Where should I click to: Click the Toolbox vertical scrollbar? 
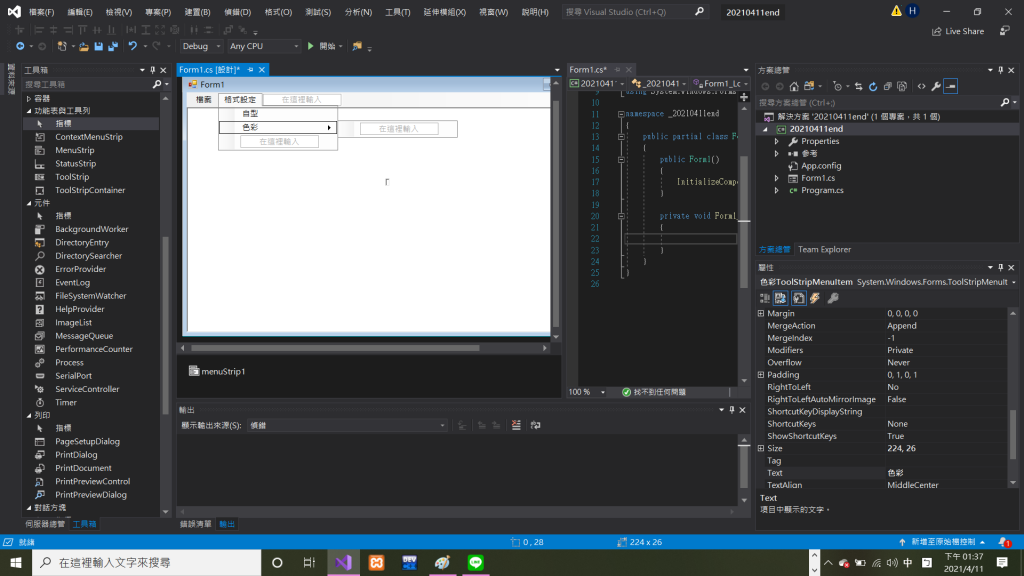point(165,304)
